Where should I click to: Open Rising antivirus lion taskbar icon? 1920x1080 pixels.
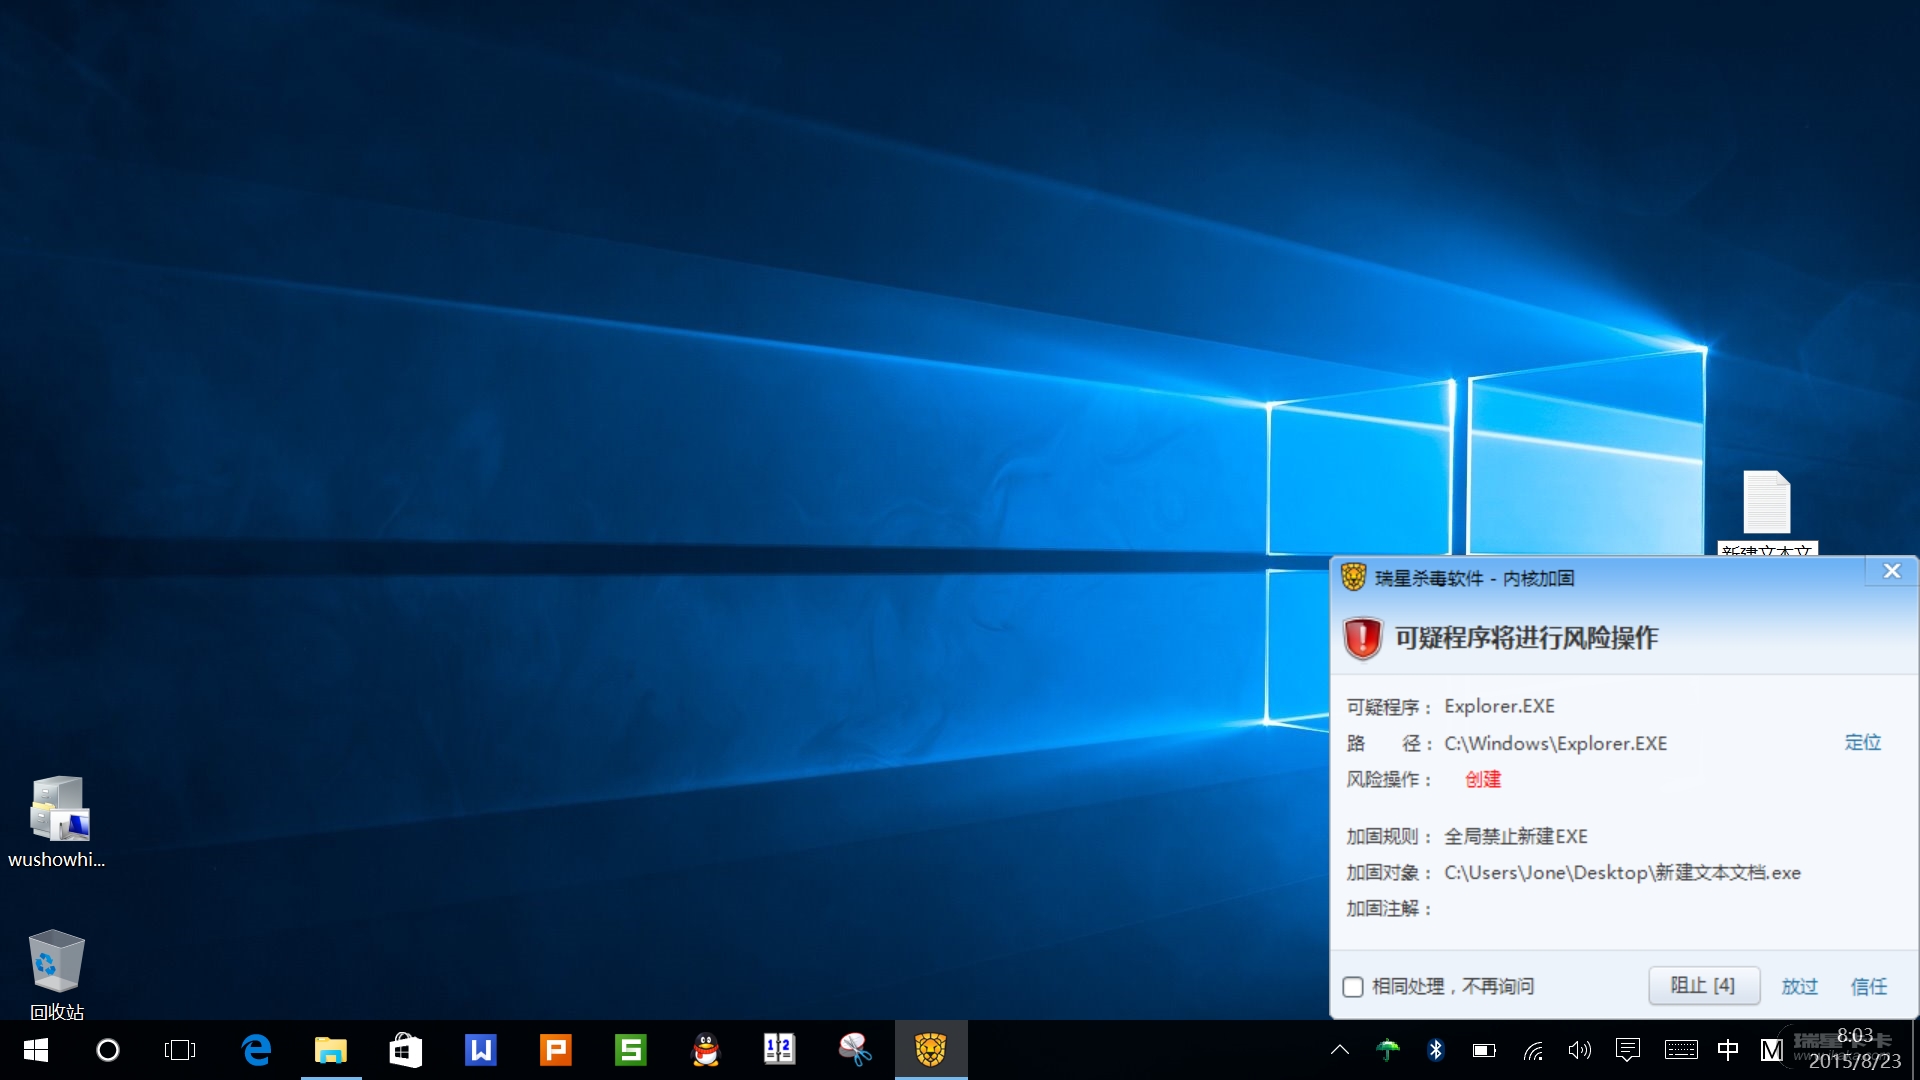coord(930,1050)
